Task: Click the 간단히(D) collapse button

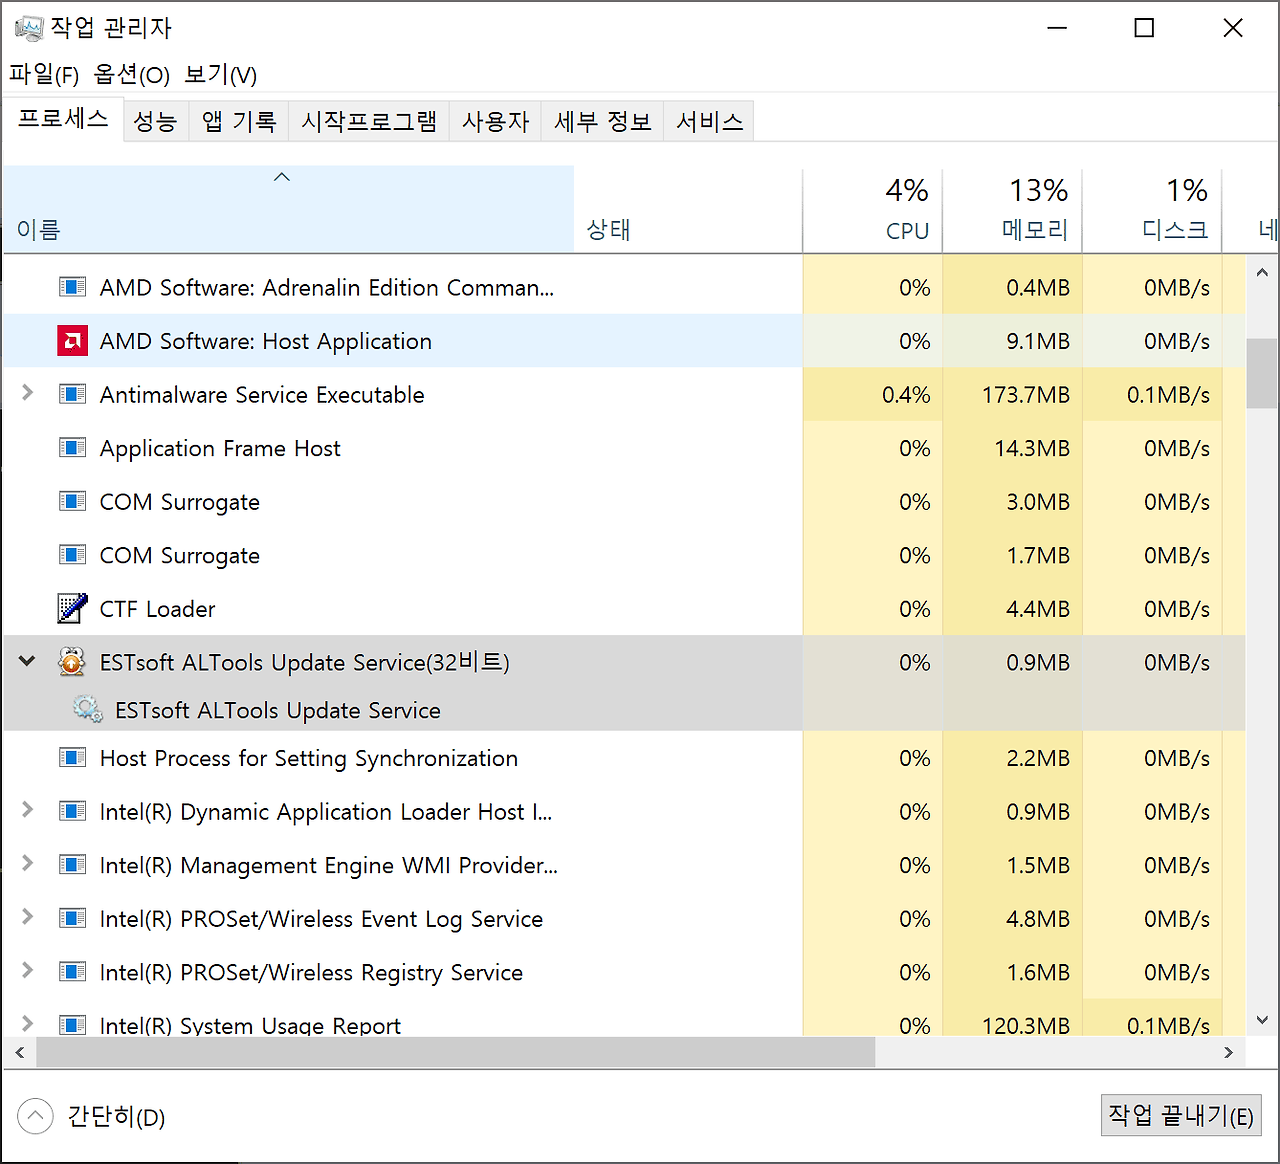Action: tap(35, 1116)
